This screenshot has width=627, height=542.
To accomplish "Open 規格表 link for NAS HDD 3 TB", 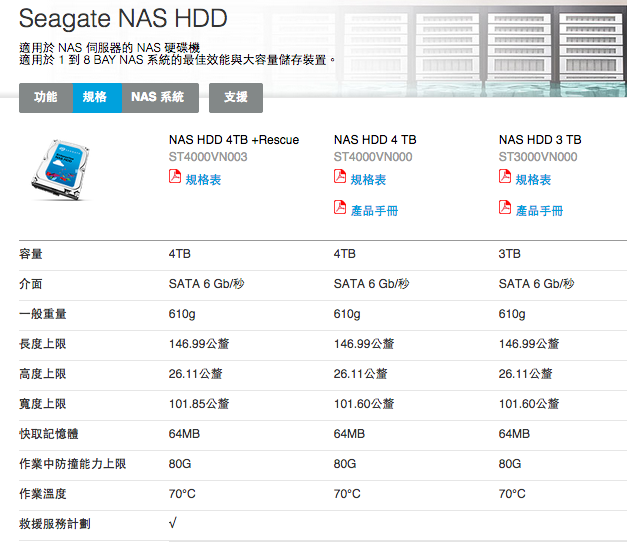I will click(x=533, y=180).
